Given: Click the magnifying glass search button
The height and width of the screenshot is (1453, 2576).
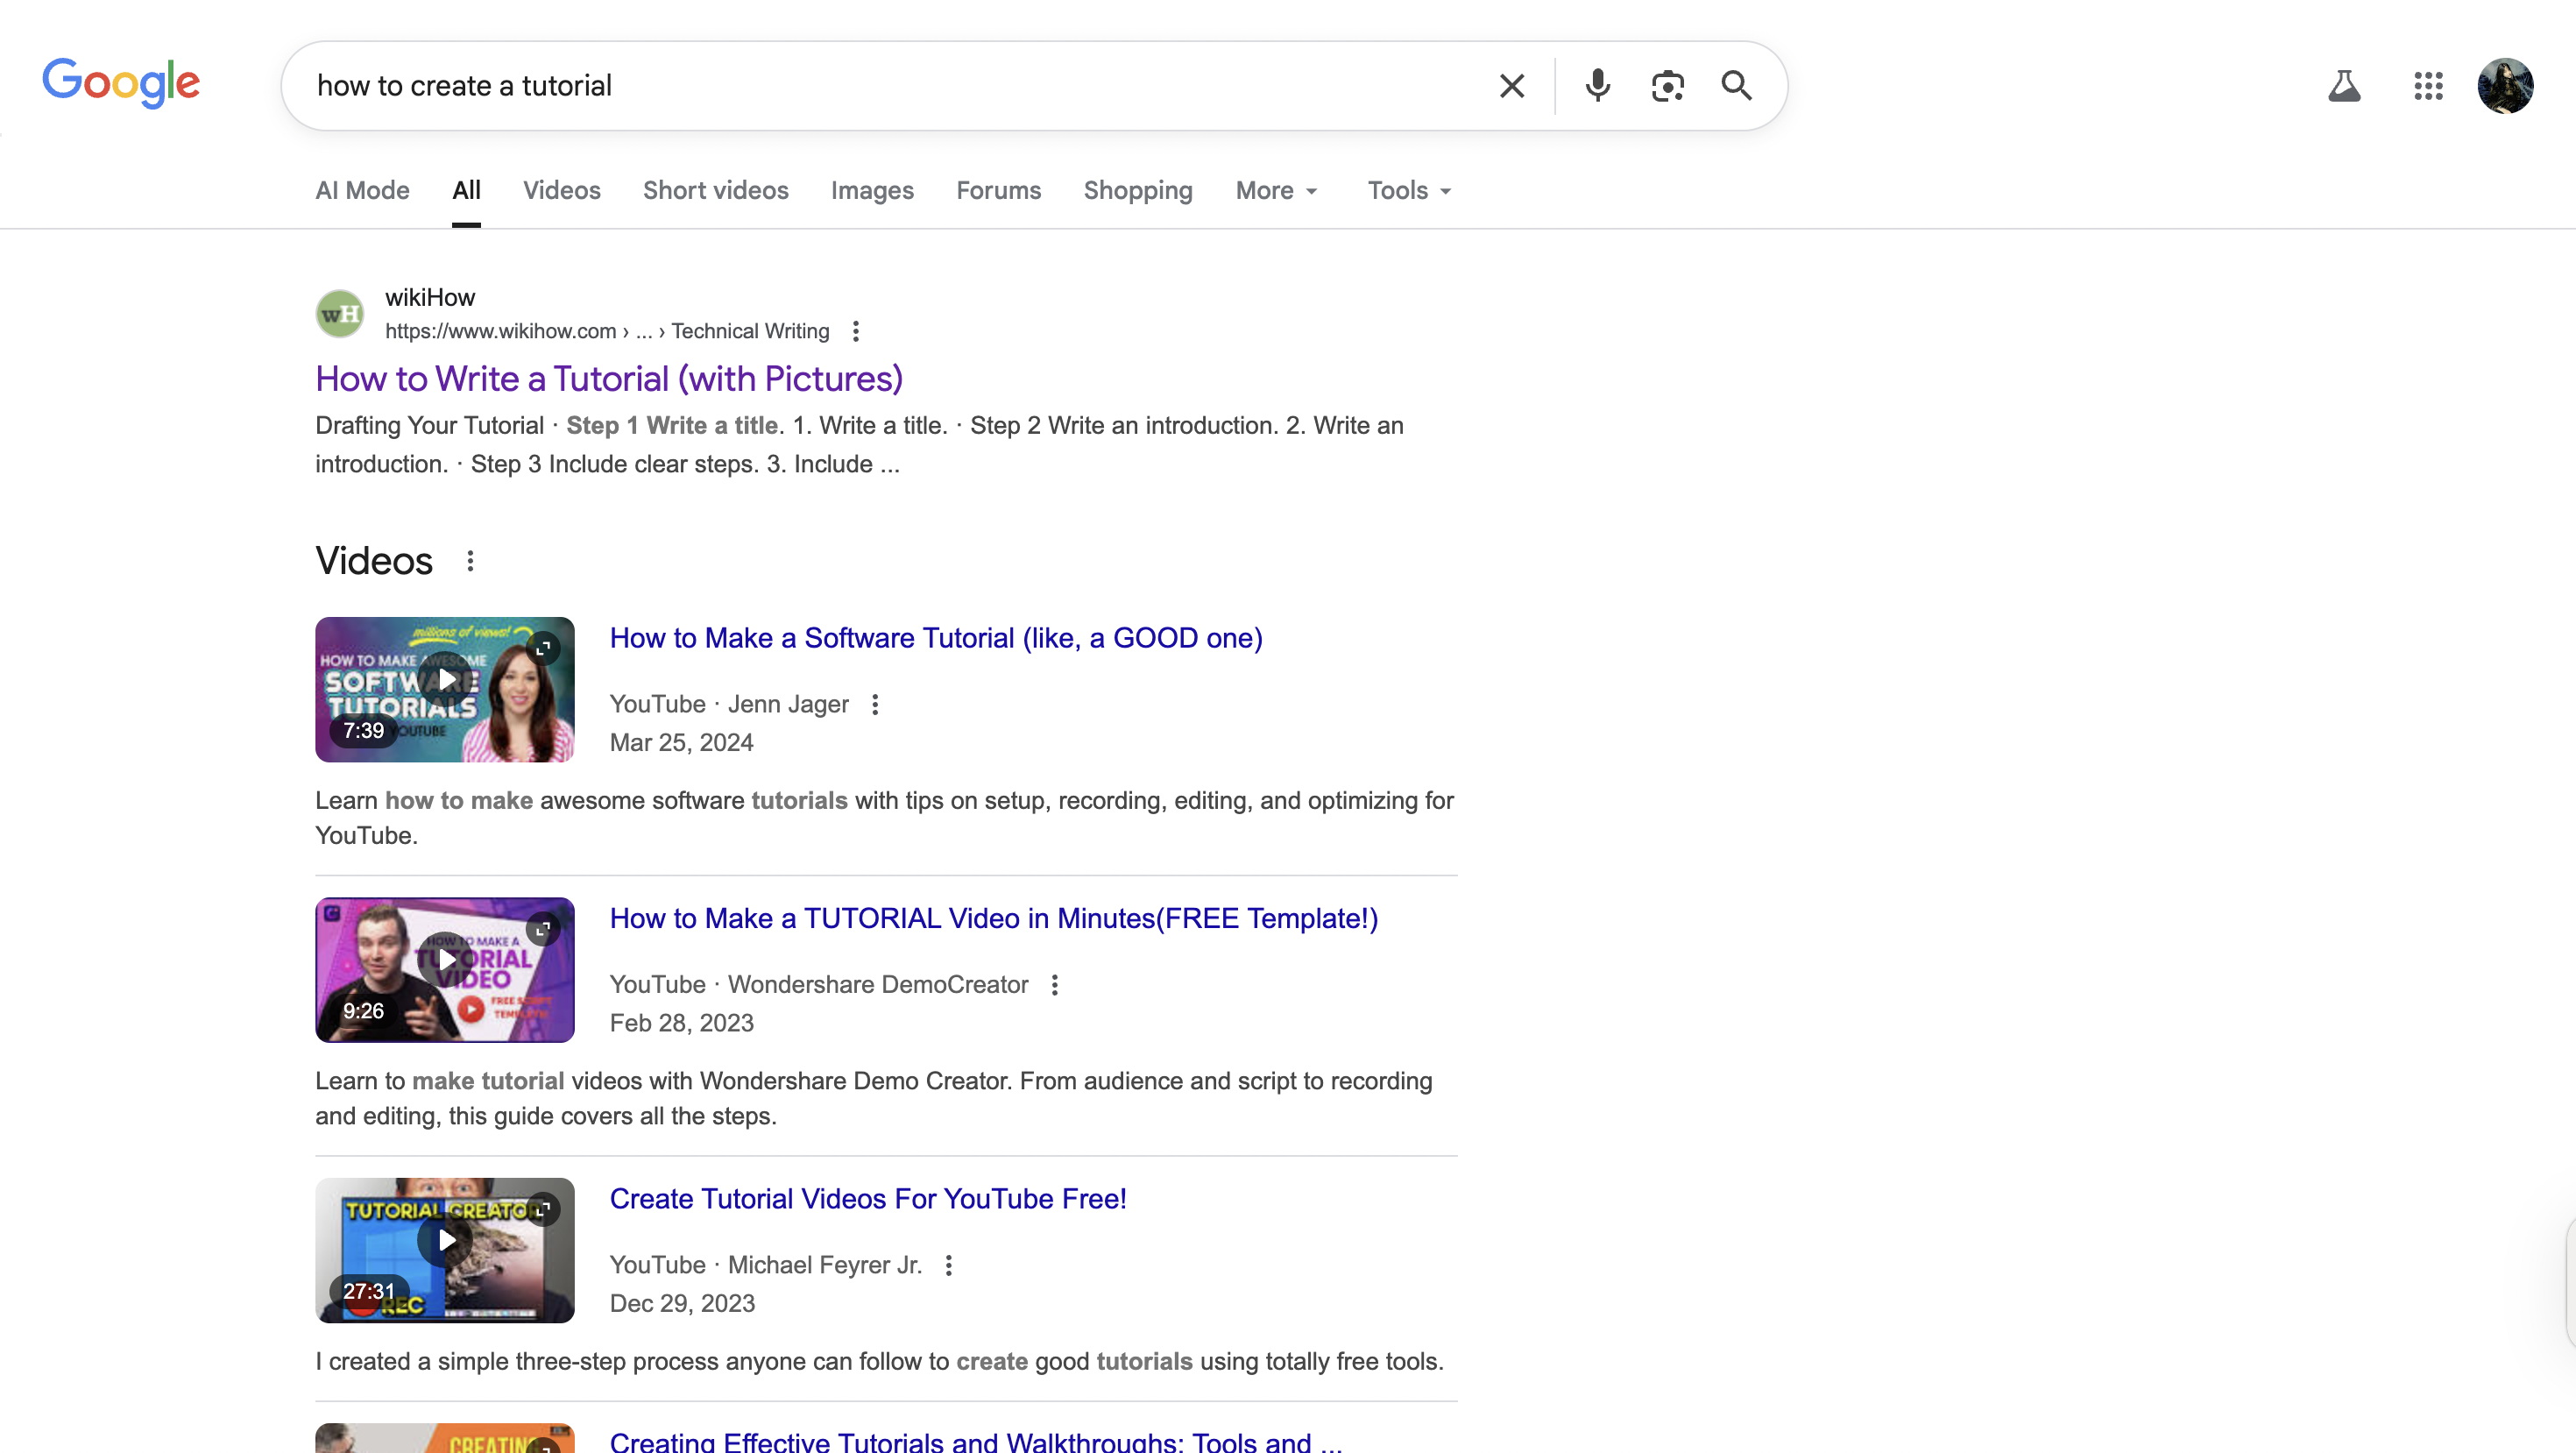Looking at the screenshot, I should (x=1736, y=86).
